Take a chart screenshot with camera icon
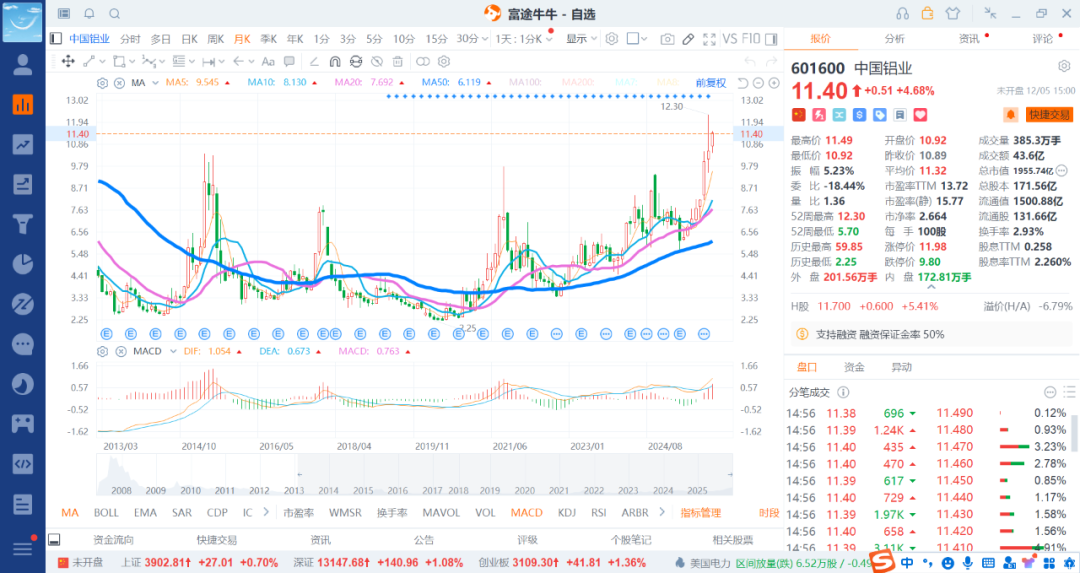Screen dimensions: 1080x573 click(667, 39)
